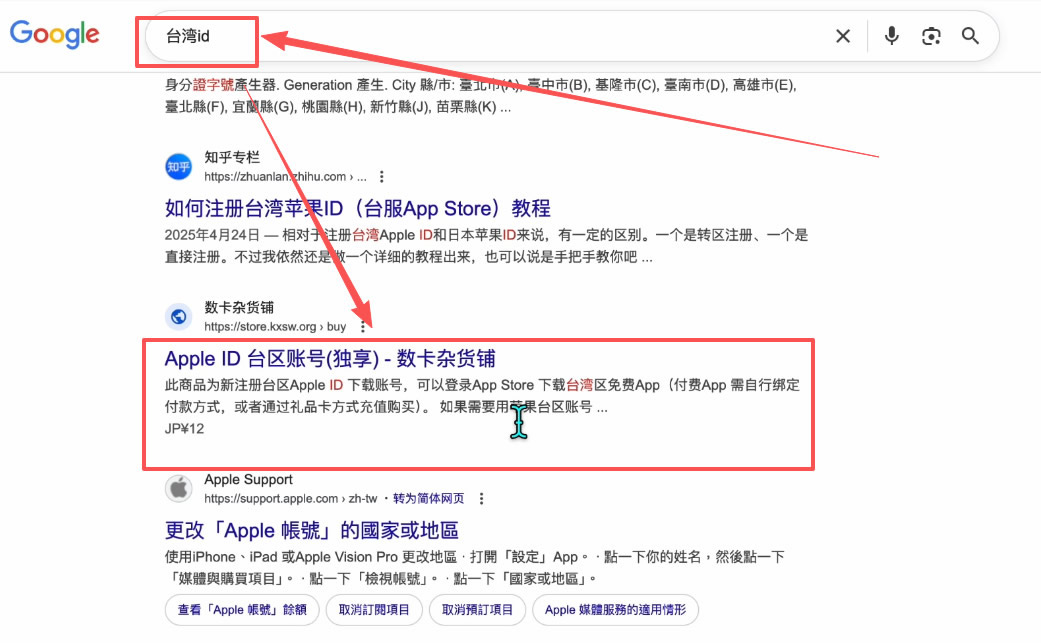Click the Google logo
The width and height of the screenshot is (1041, 643).
(54, 34)
